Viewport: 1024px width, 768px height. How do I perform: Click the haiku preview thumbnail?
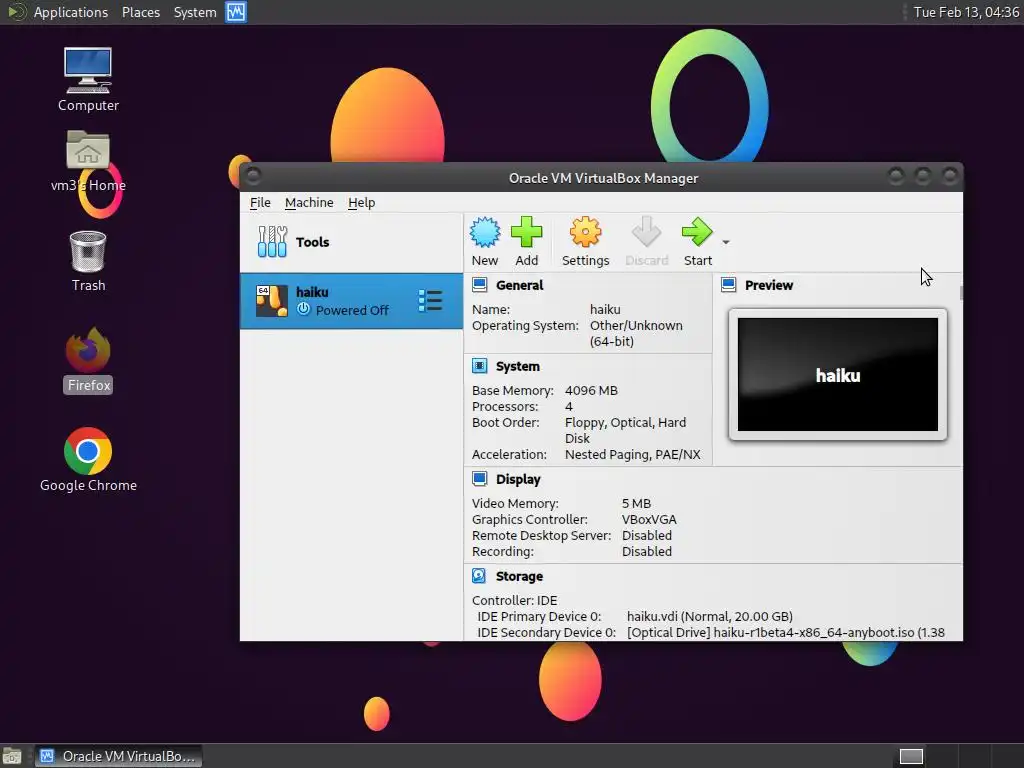point(838,374)
